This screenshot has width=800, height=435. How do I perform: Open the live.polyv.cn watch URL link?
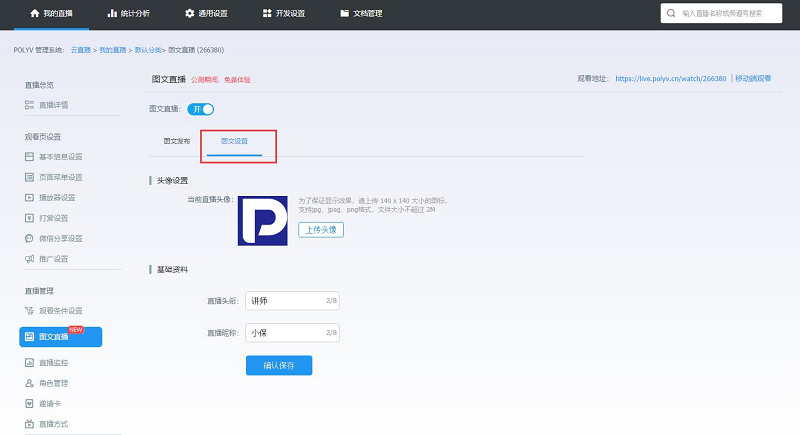pos(671,78)
